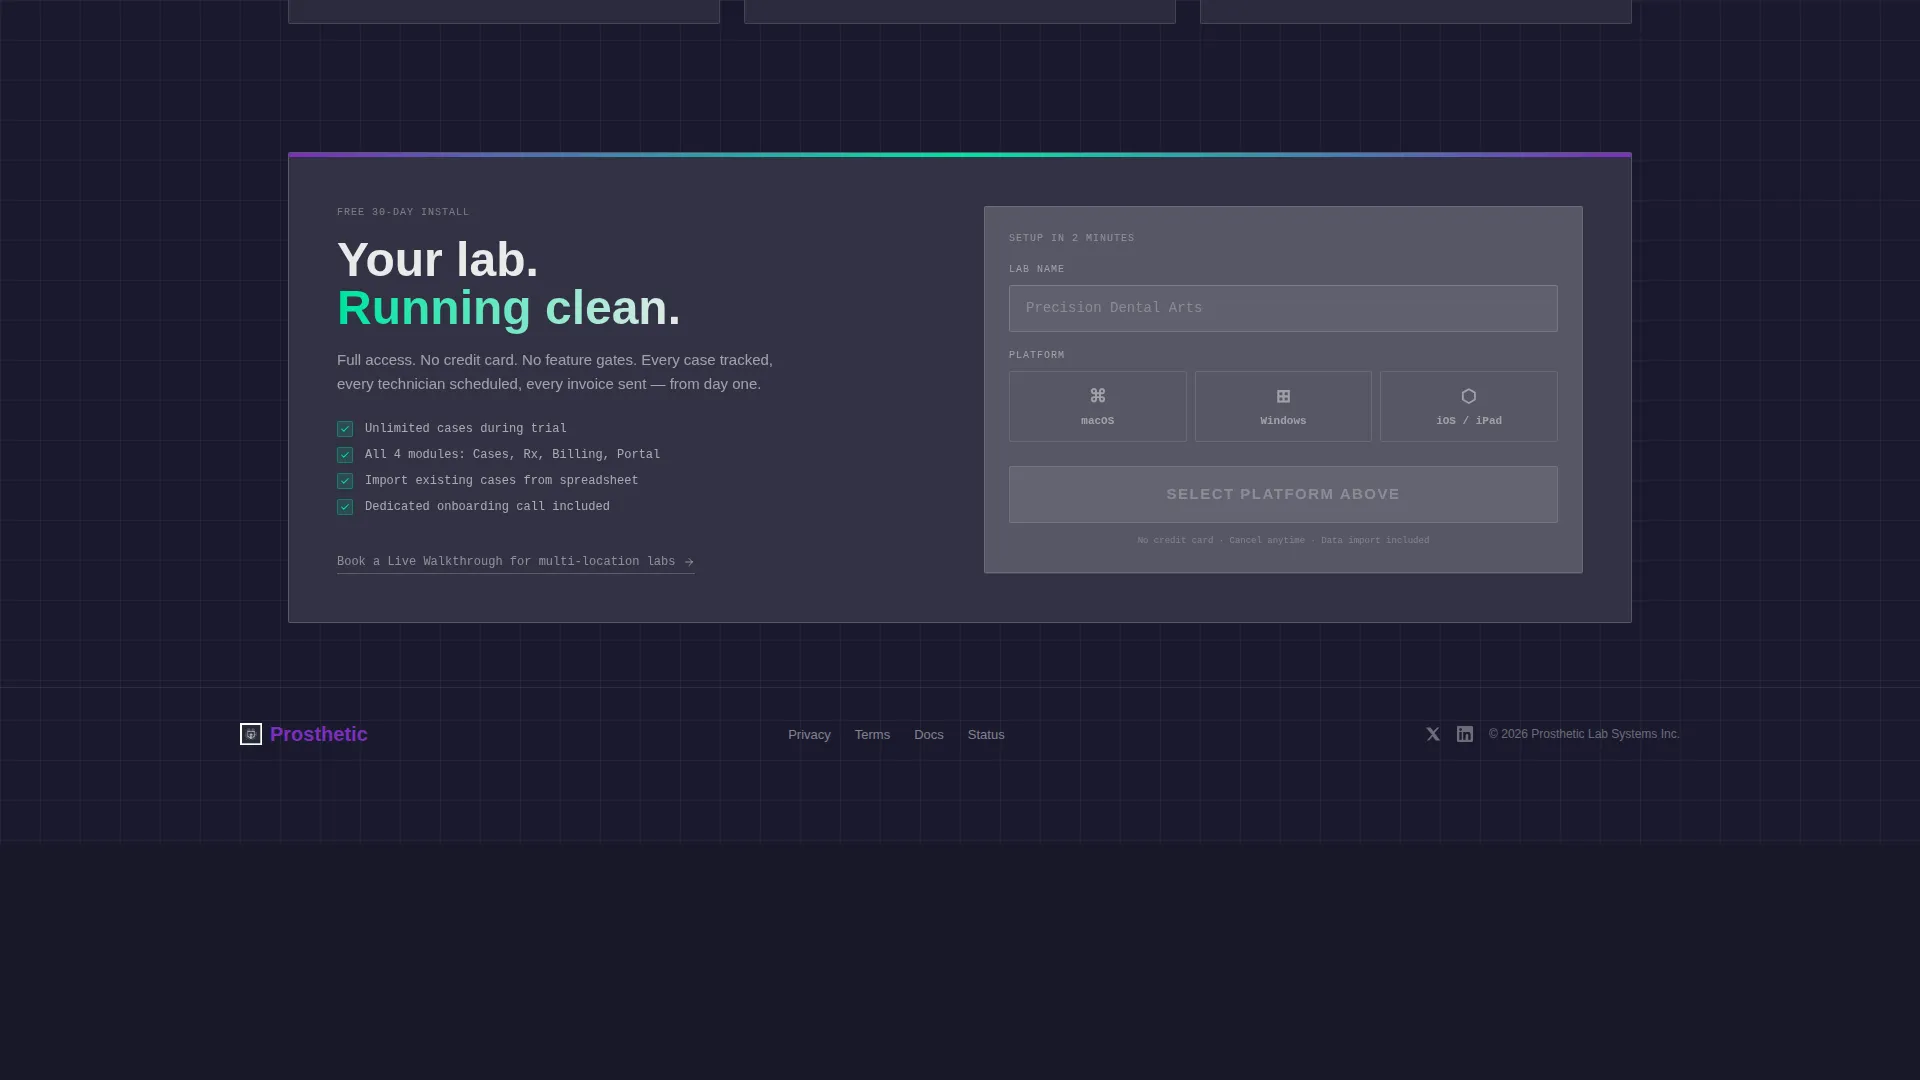
Task: Select the Windows label in the platform picker
Action: click(1283, 421)
